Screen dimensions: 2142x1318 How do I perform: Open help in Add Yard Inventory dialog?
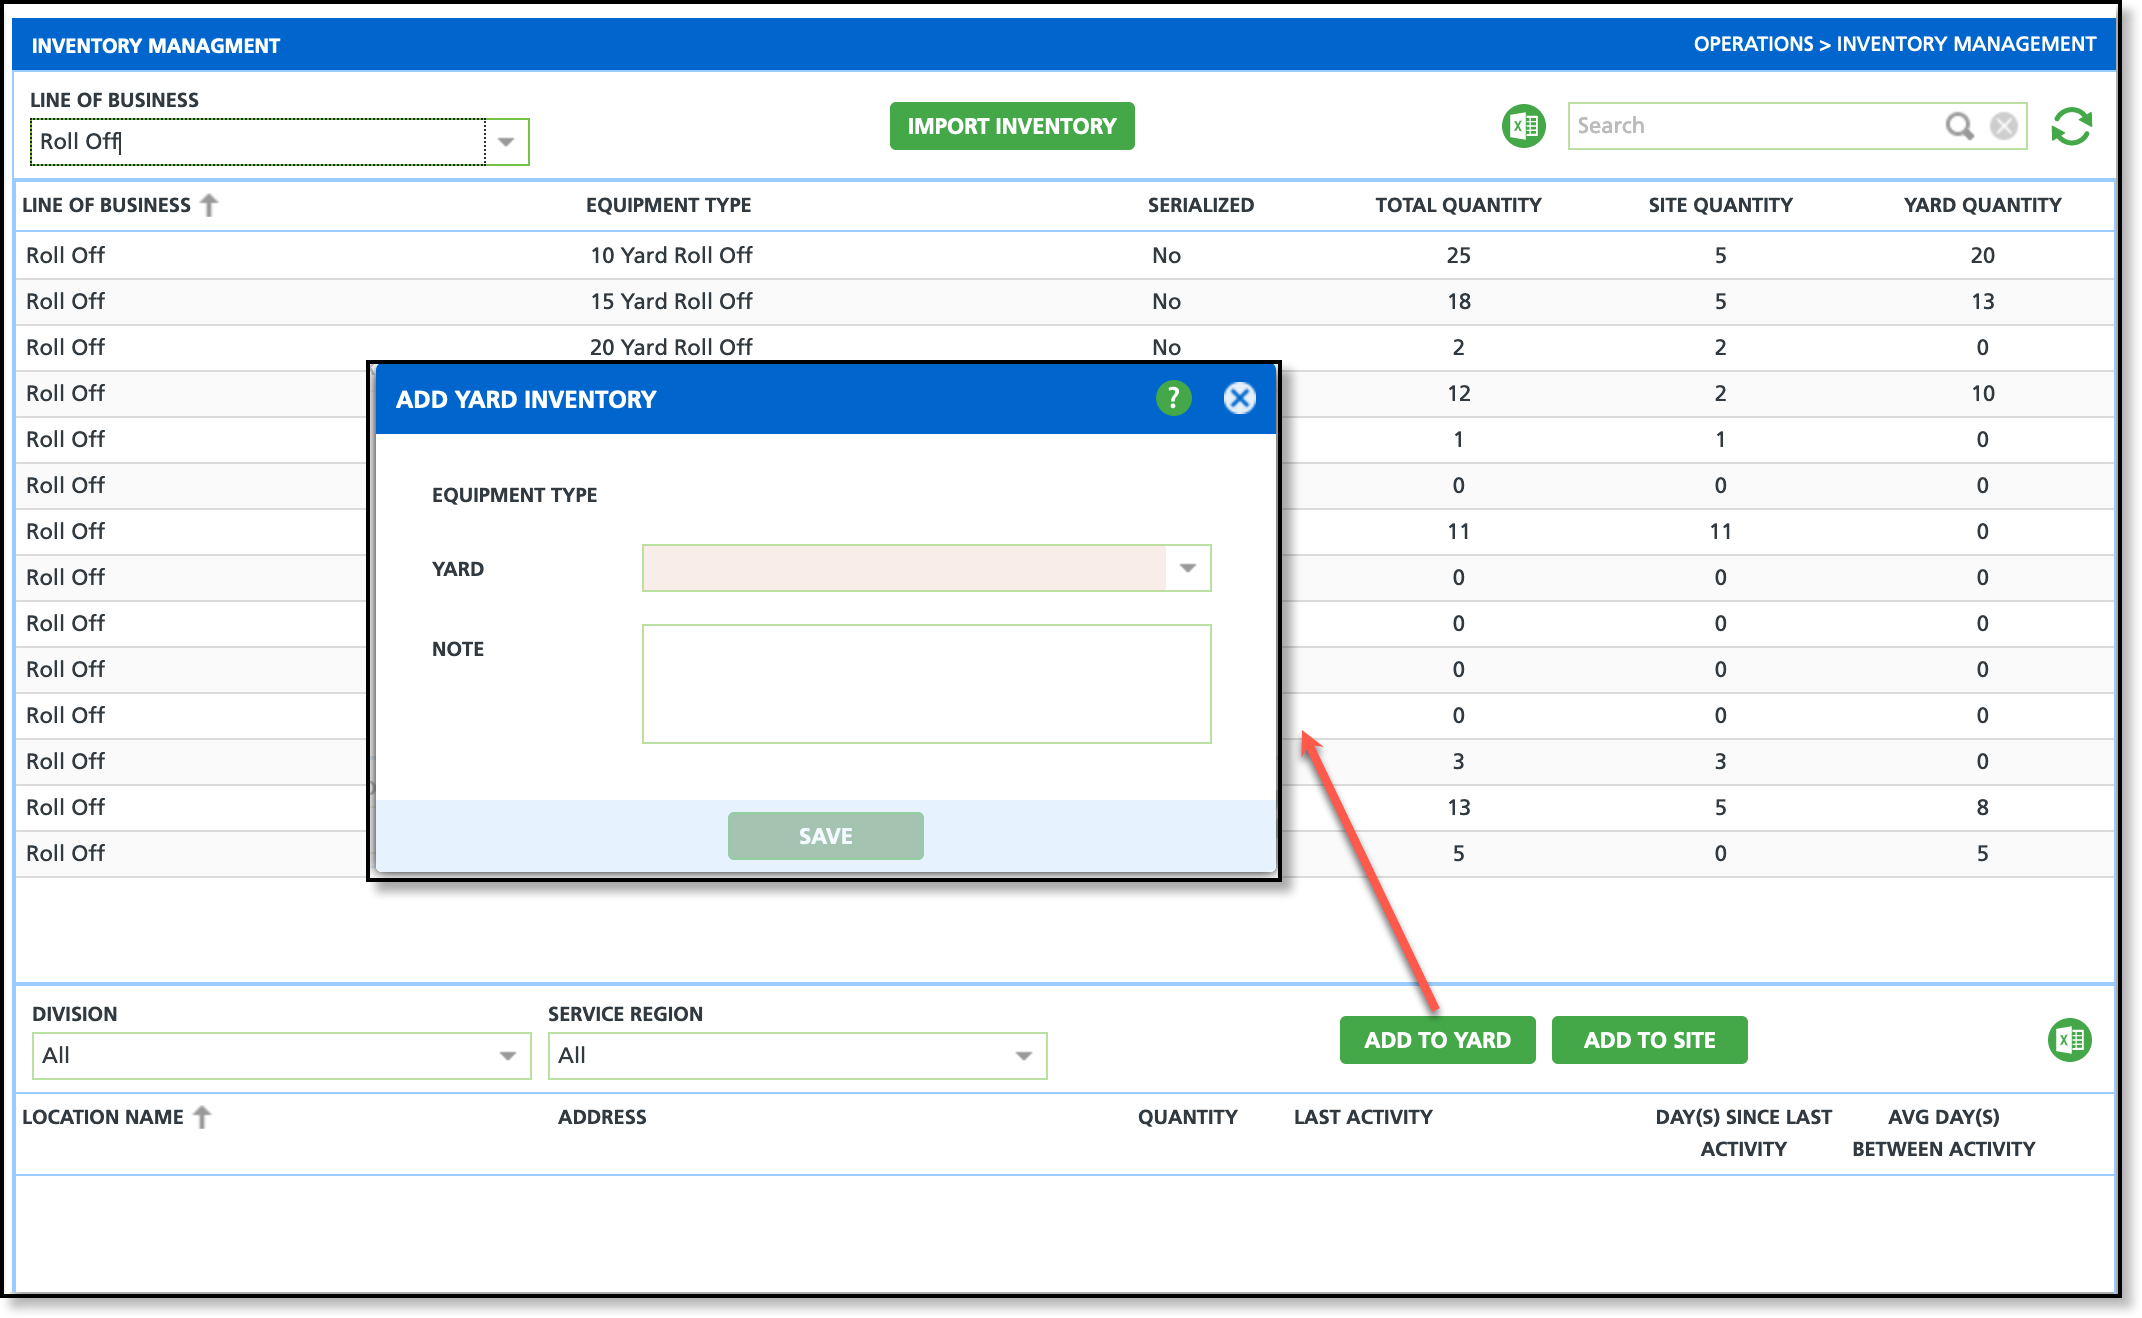(1173, 398)
